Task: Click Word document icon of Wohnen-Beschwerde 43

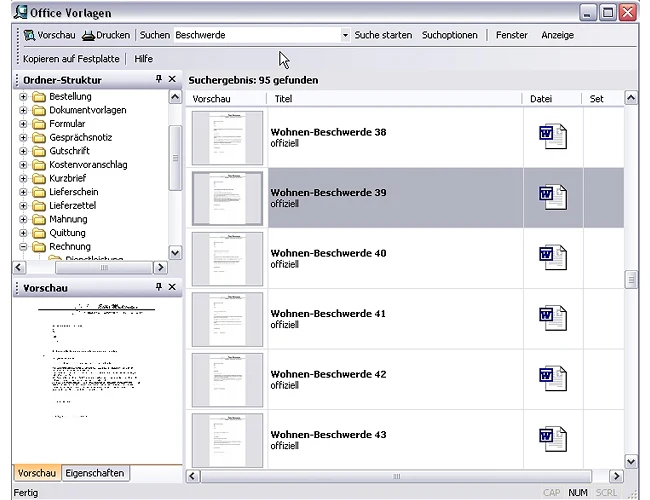Action: (553, 439)
